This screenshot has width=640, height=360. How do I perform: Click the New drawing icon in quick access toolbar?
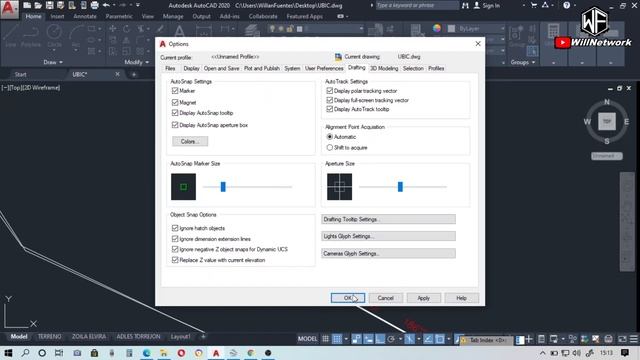[x=27, y=5]
